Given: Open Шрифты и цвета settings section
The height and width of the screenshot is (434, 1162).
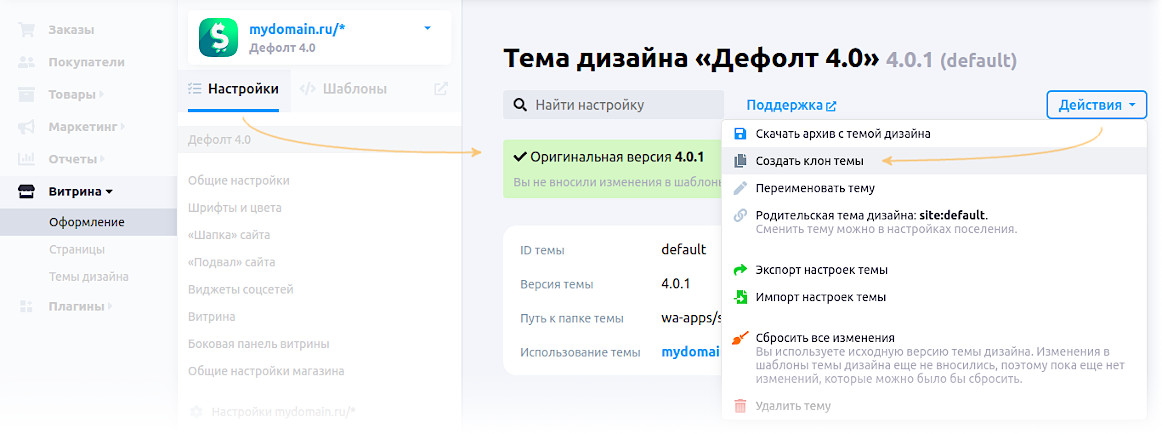Looking at the screenshot, I should coord(235,208).
